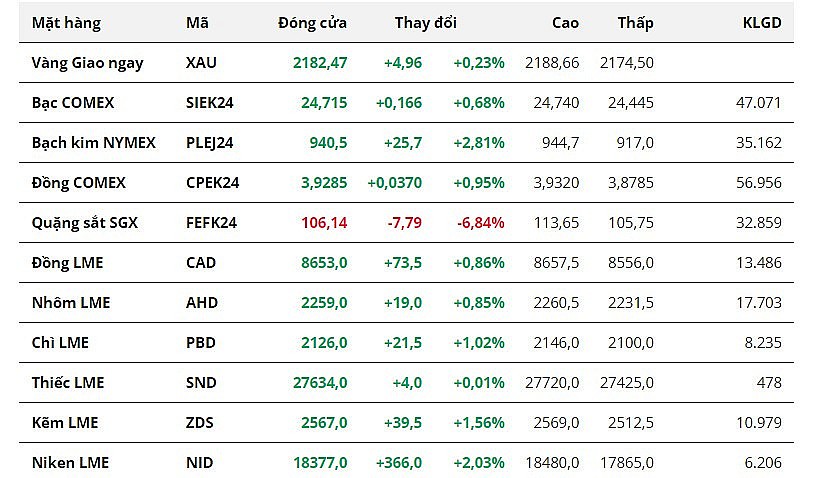Open the Bạc COMEX commodity link
Screen dimensions: 820x478
pyautogui.click(x=73, y=103)
